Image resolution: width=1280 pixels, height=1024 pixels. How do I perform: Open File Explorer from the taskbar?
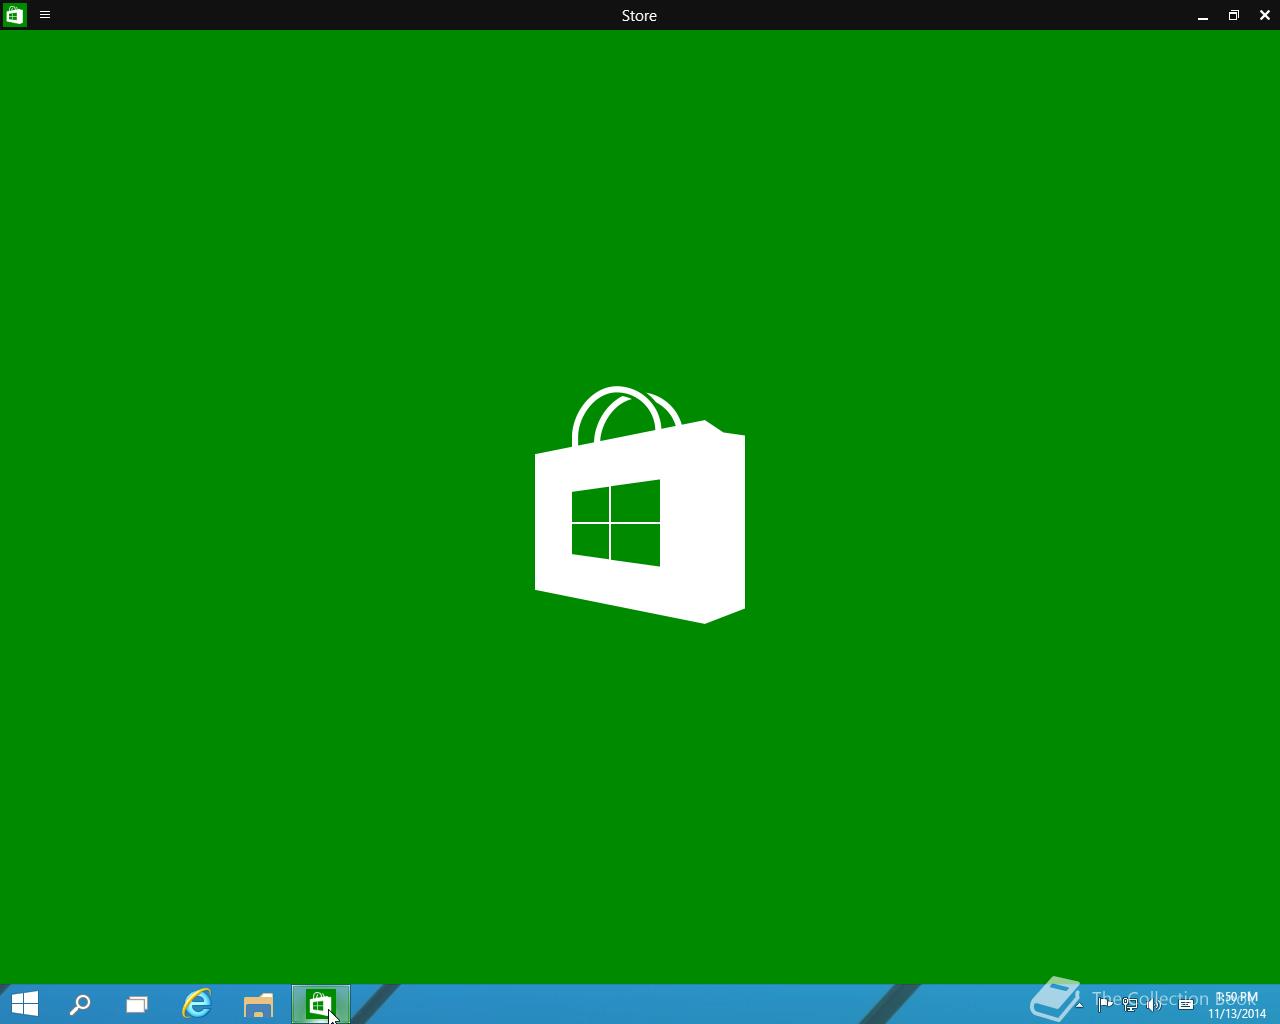[259, 1004]
